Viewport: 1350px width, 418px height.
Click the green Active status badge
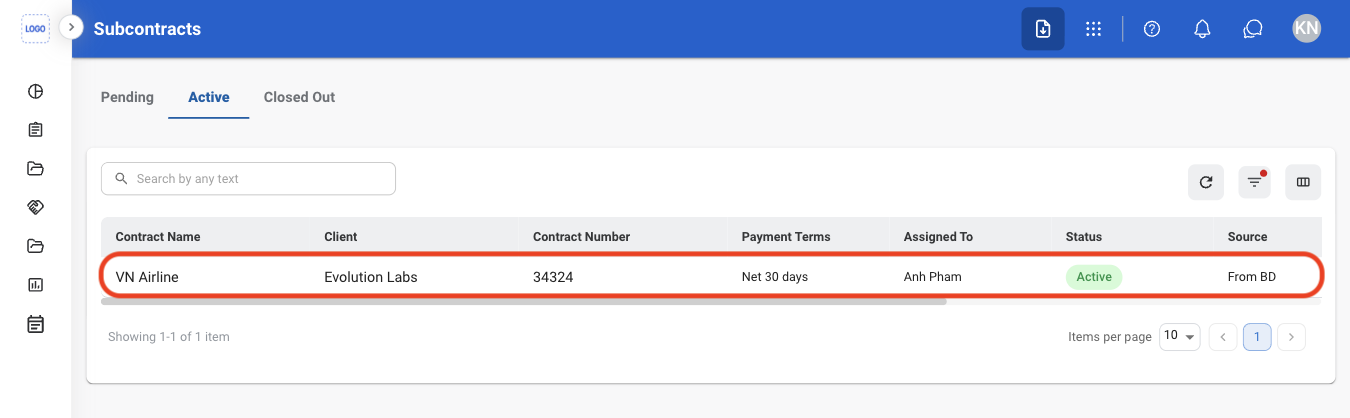[1094, 277]
